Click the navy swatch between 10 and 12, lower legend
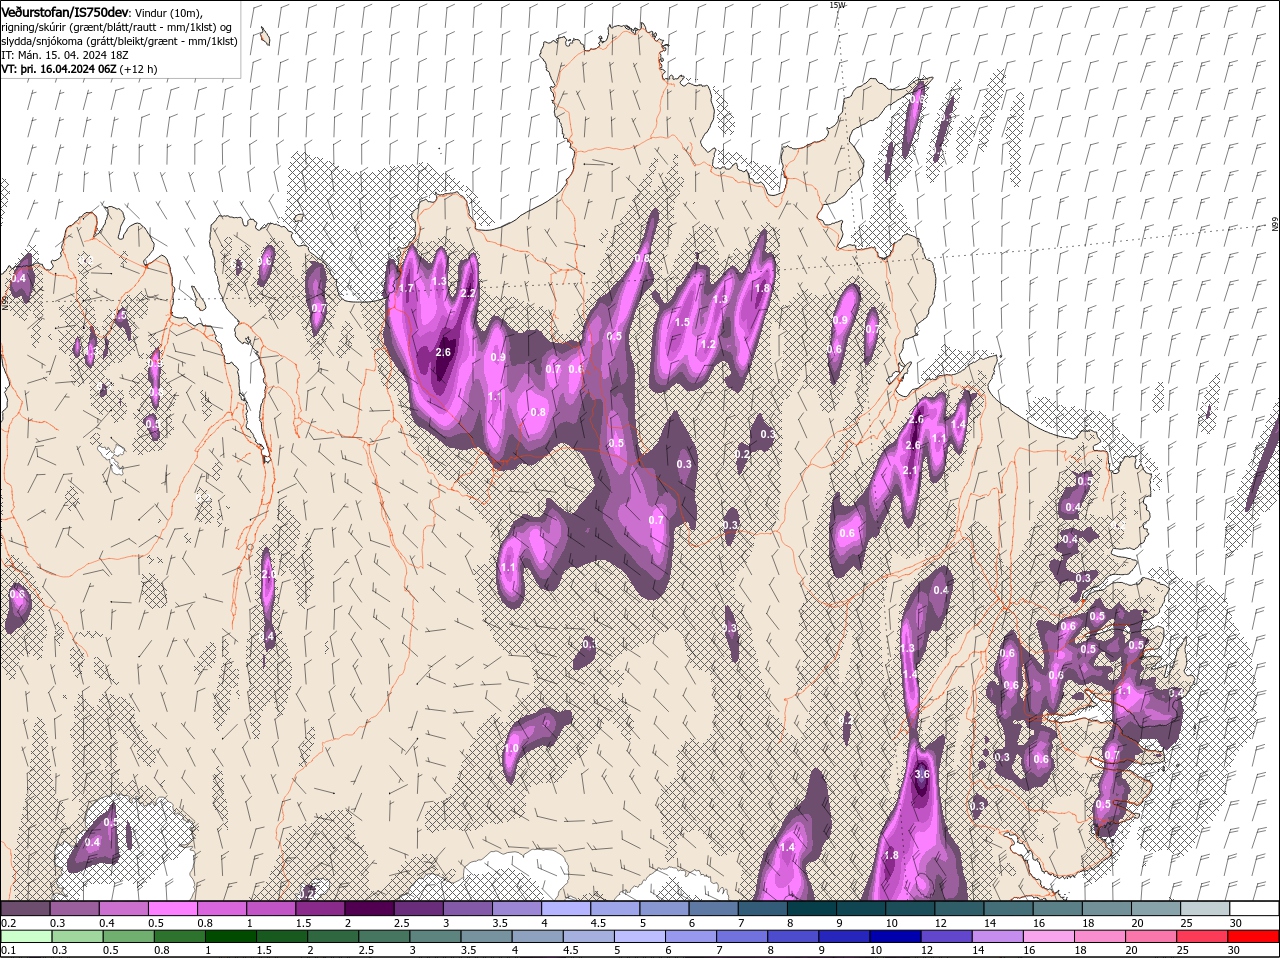The height and width of the screenshot is (958, 1280). (x=896, y=937)
